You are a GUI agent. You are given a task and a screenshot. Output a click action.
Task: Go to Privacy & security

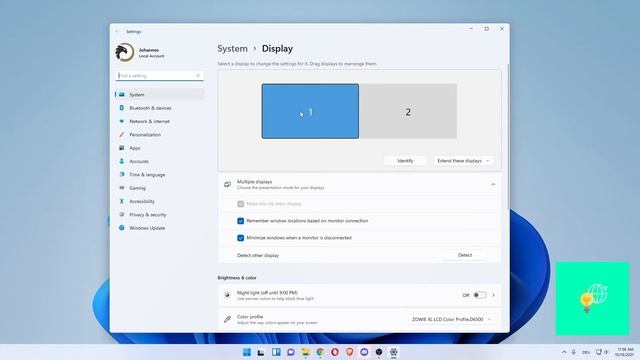[x=159, y=215]
